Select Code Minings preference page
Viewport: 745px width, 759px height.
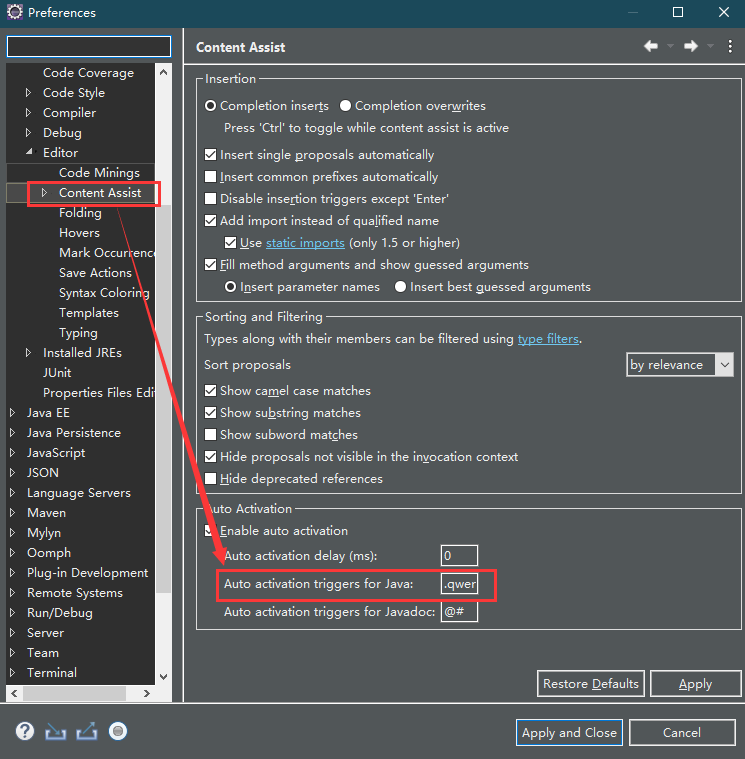(99, 172)
